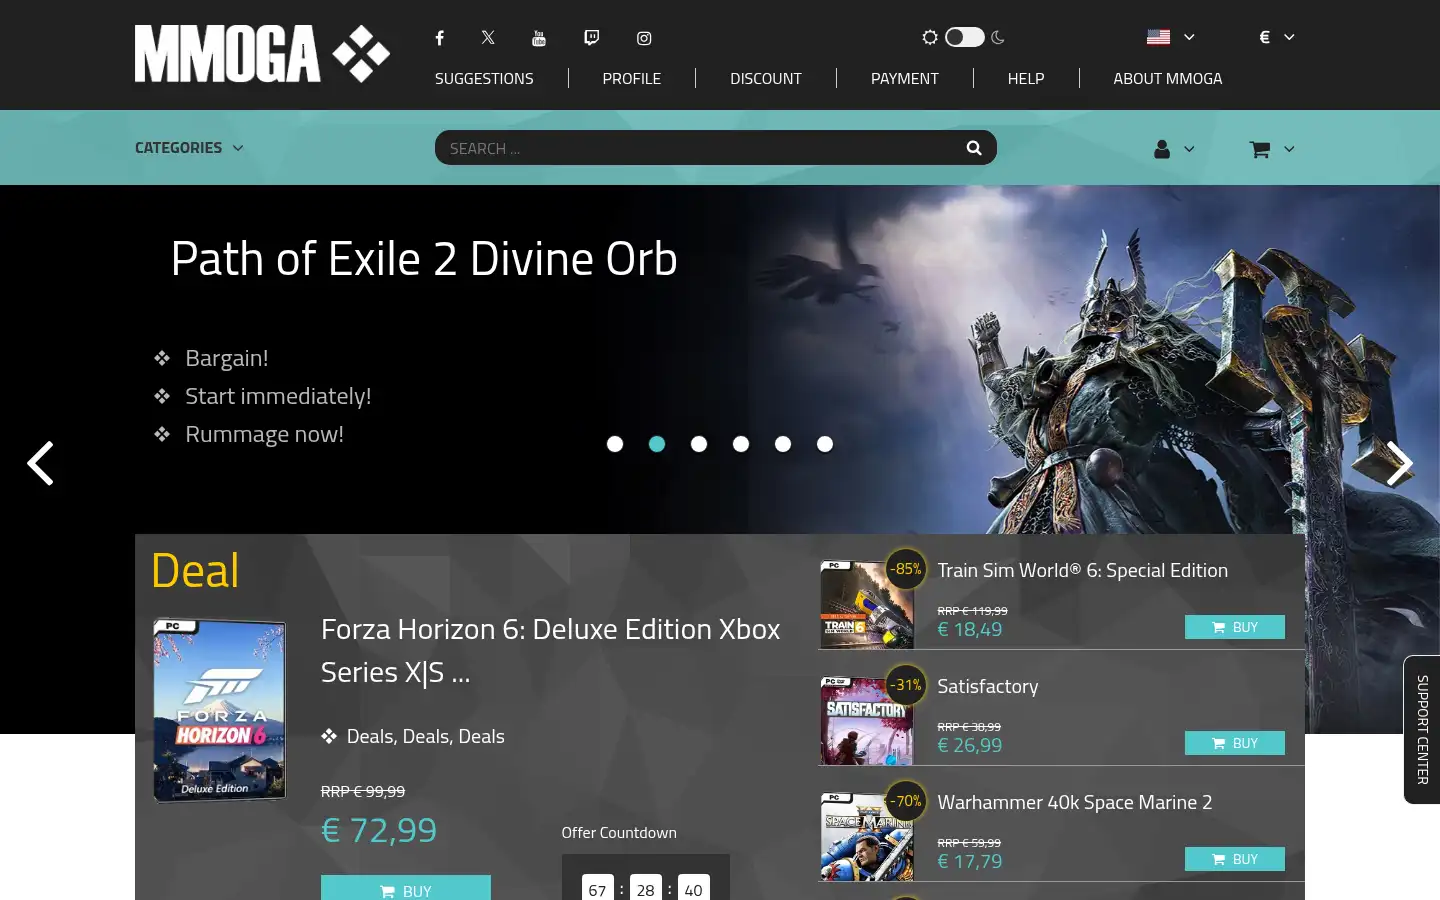Click Space Marine 2 cover thumbnail
1440x900 pixels.
point(866,837)
